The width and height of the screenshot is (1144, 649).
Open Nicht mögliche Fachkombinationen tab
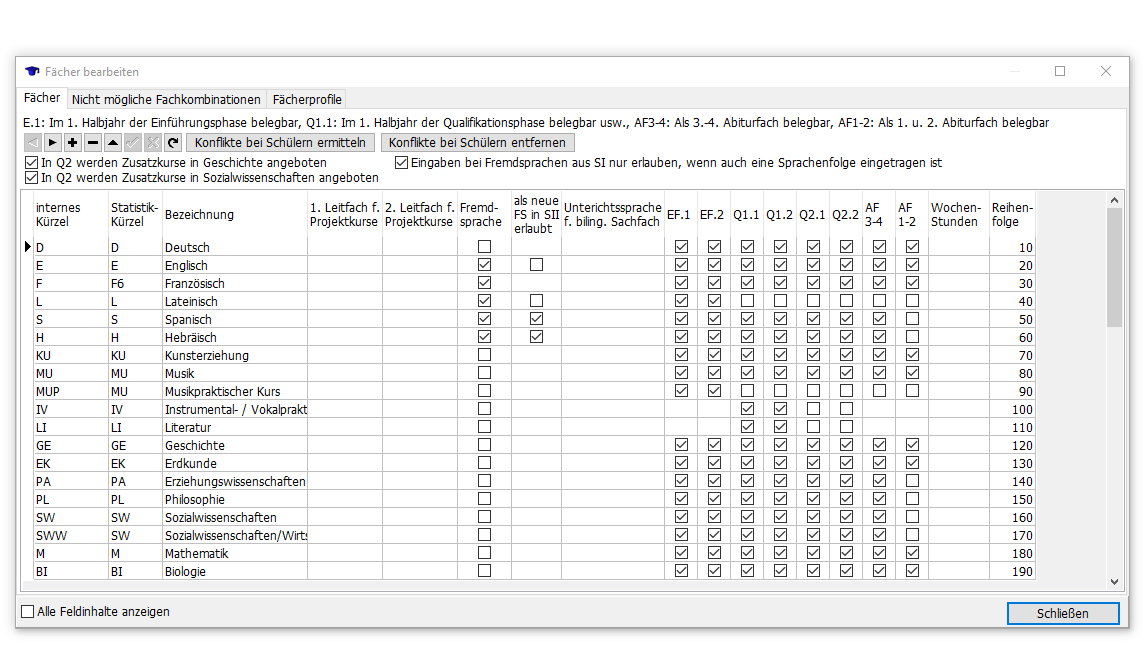coord(166,99)
